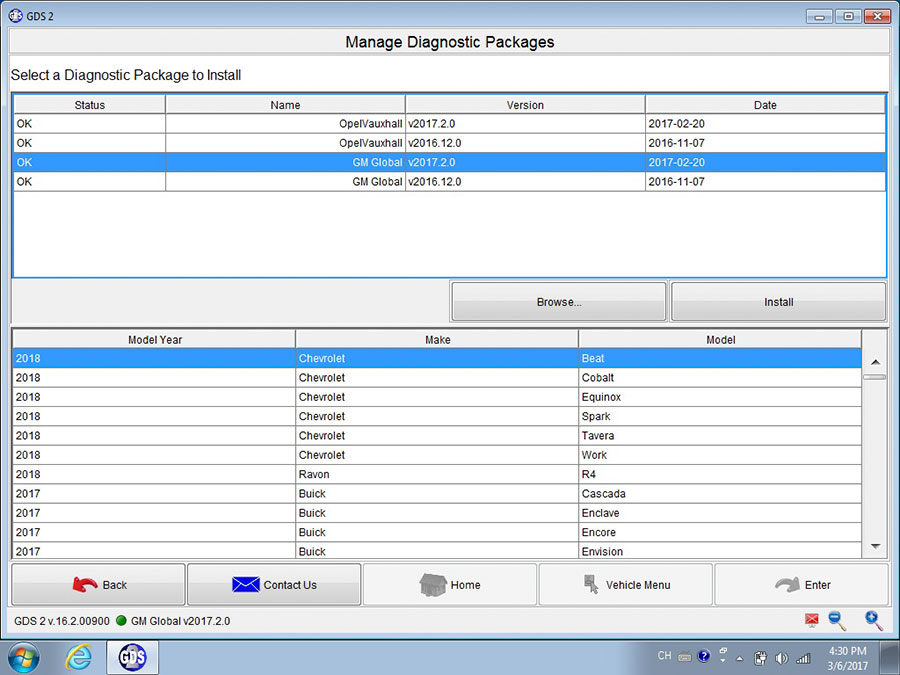Click the zoom-out magnifier icon in status bar
Image resolution: width=900 pixels, height=675 pixels.
click(837, 620)
